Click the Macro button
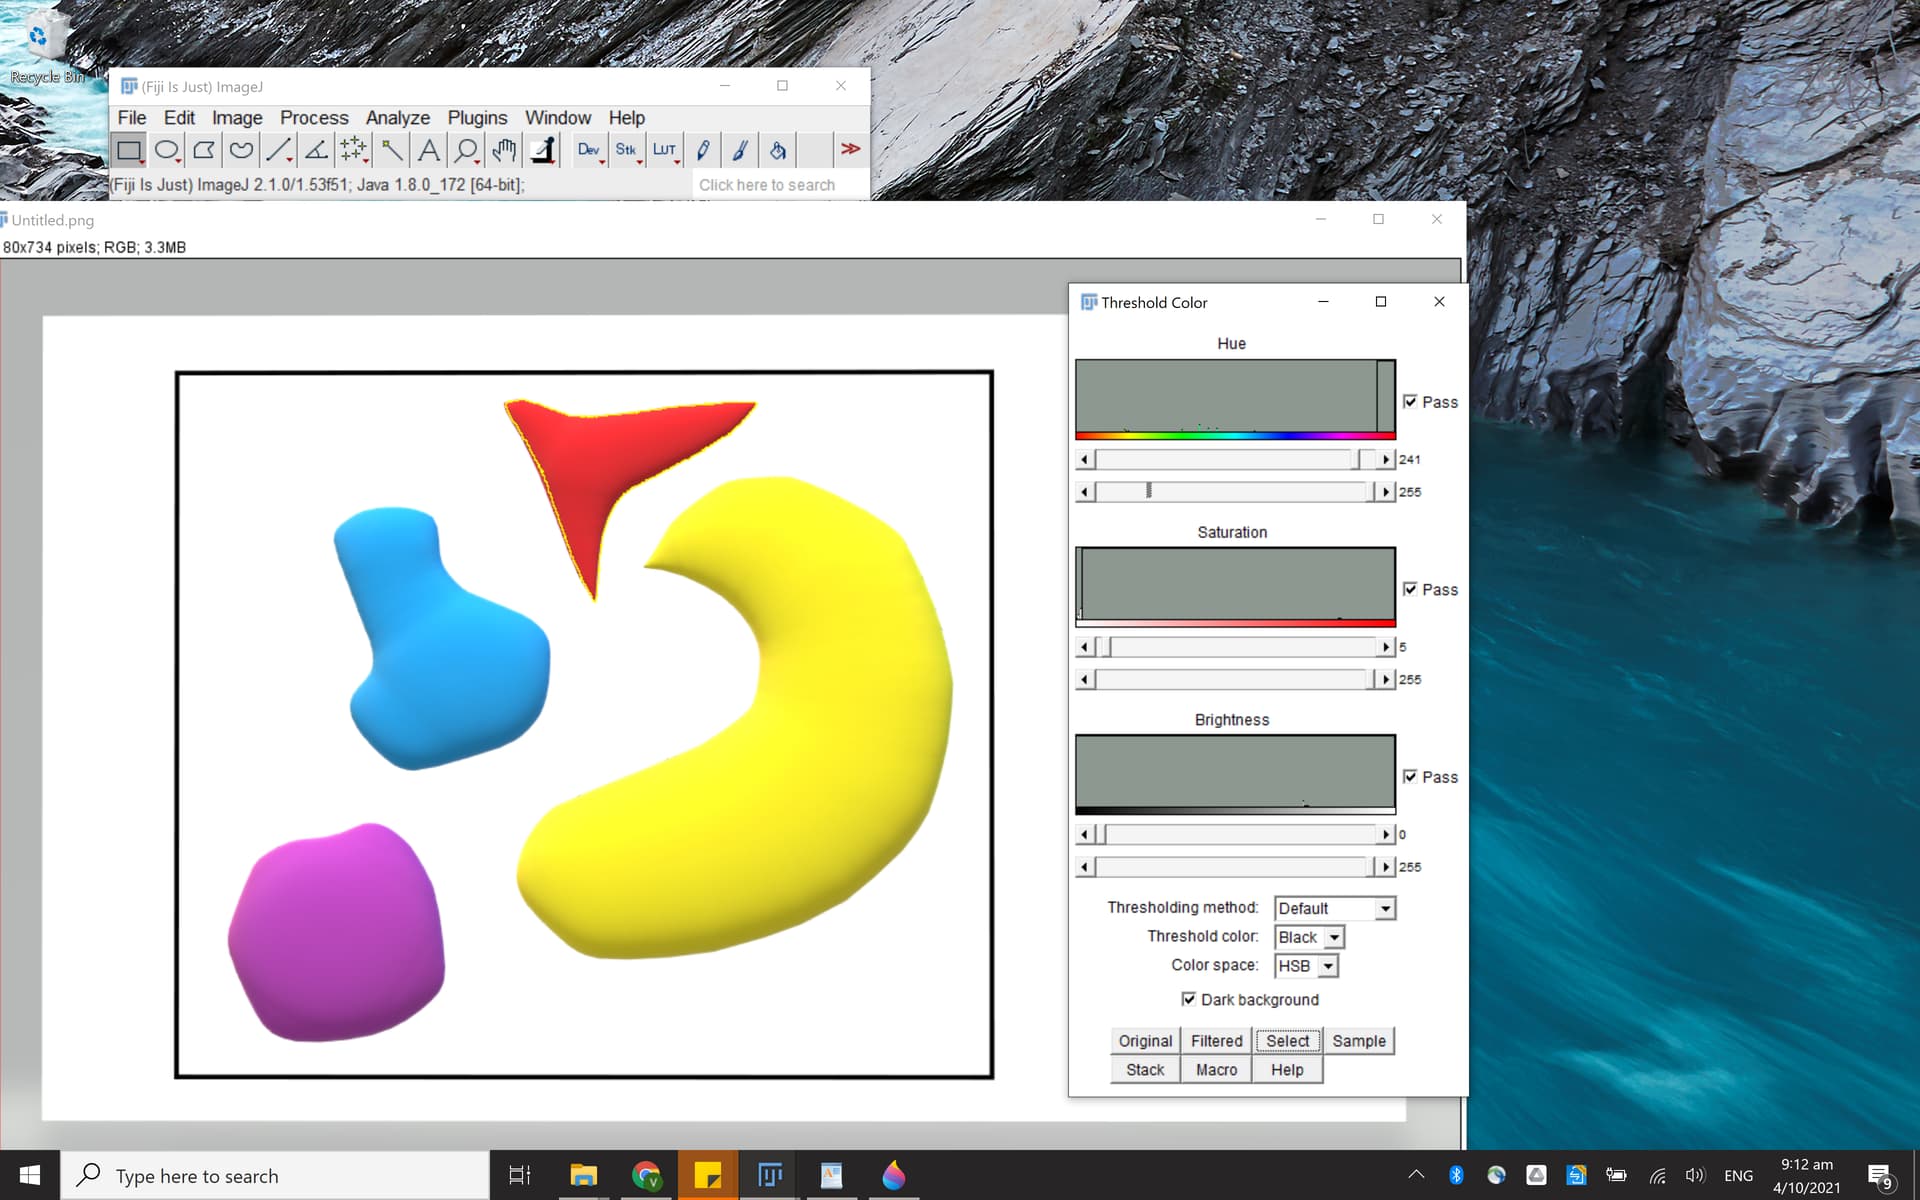 coord(1215,1069)
